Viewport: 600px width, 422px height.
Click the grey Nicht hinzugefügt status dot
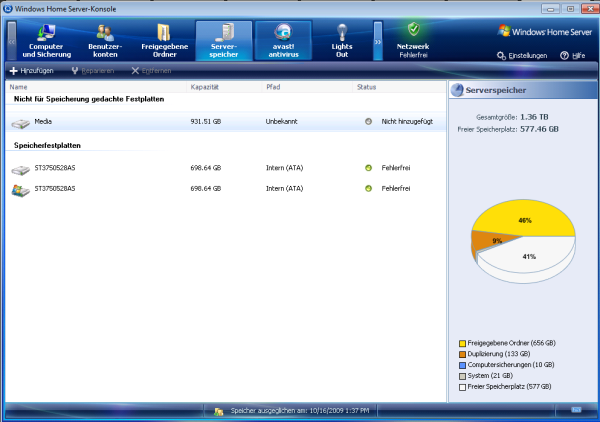pos(368,122)
